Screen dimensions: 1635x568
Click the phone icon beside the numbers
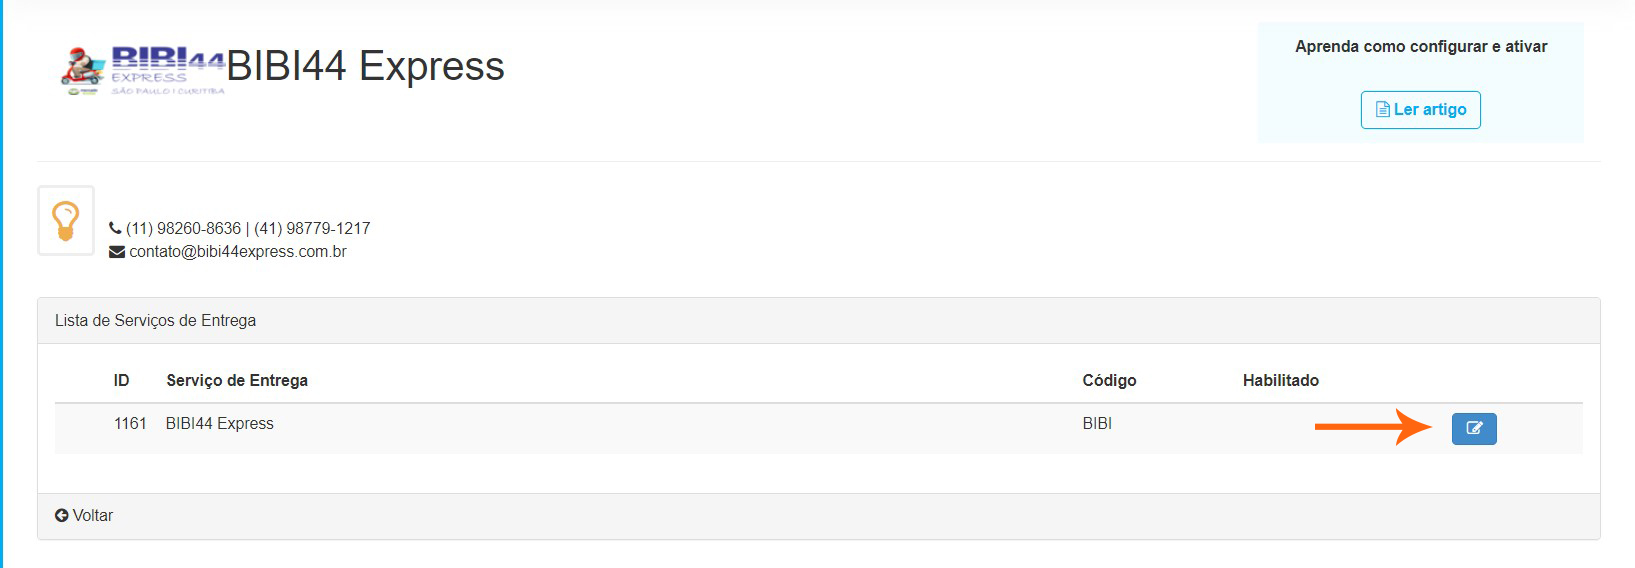(115, 228)
